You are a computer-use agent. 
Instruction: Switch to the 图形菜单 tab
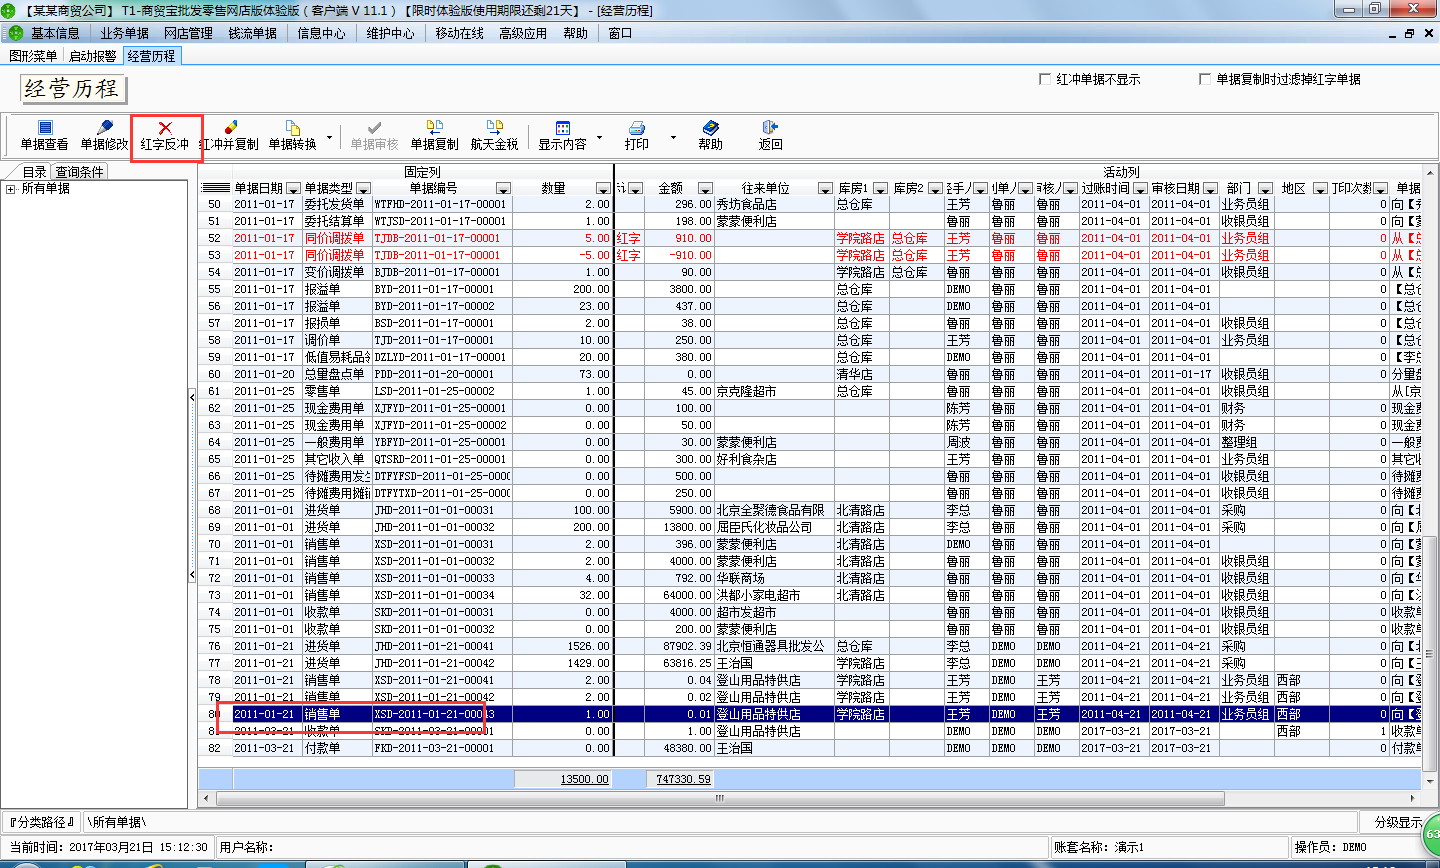coord(34,56)
